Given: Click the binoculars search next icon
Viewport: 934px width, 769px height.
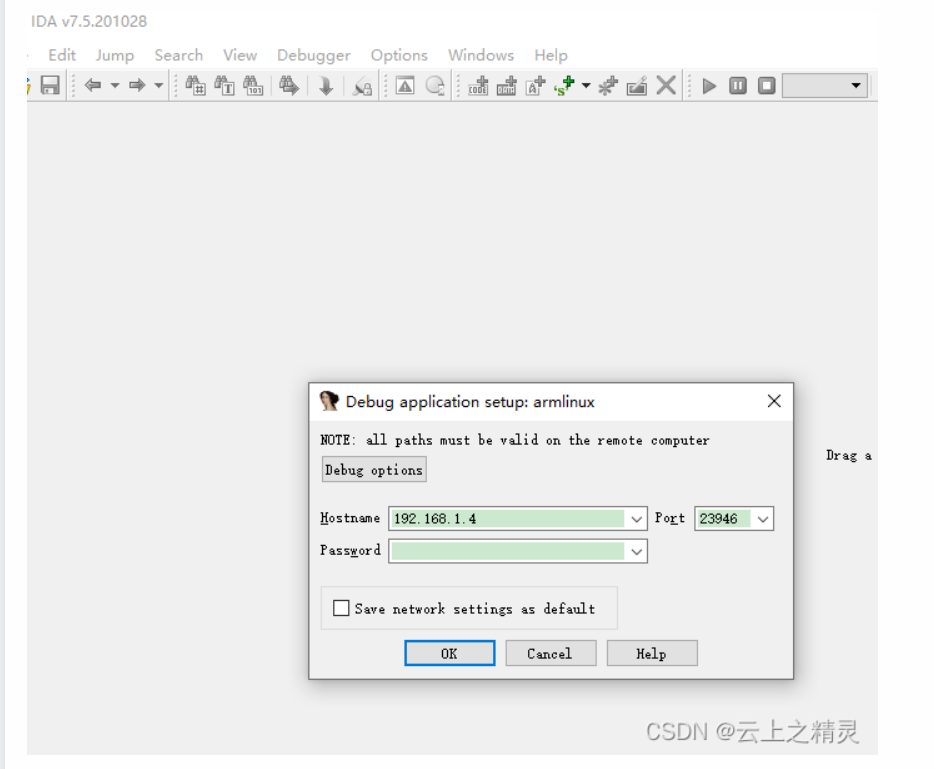Looking at the screenshot, I should point(289,86).
